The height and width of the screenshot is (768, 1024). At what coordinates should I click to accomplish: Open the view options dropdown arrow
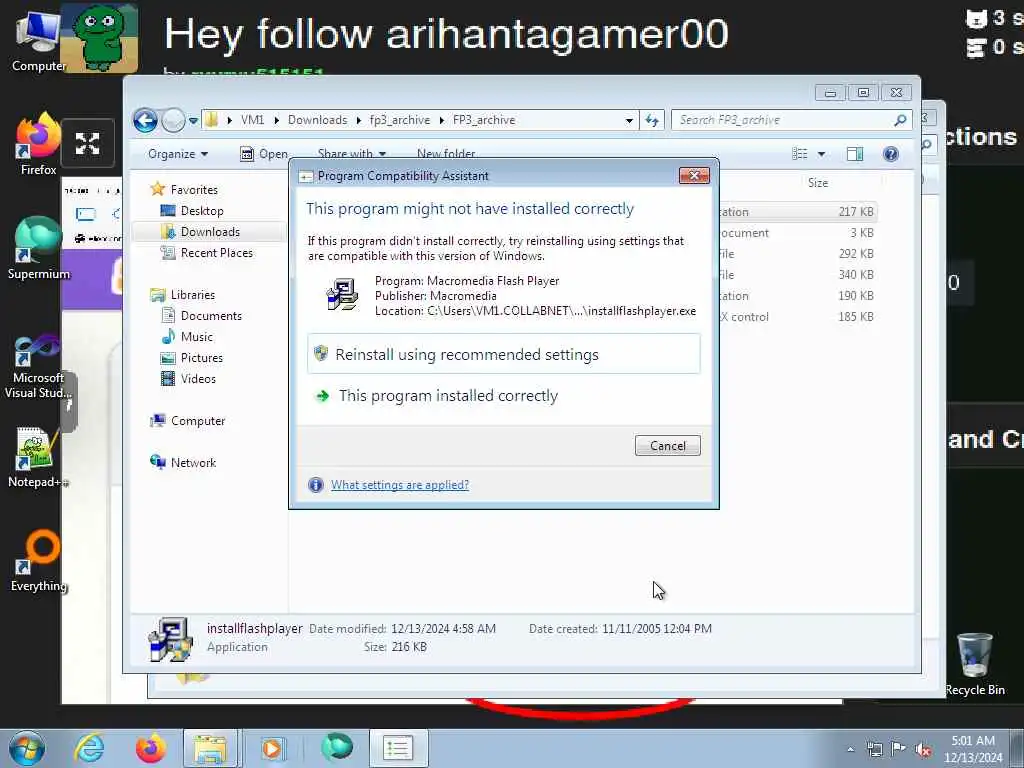tap(822, 154)
